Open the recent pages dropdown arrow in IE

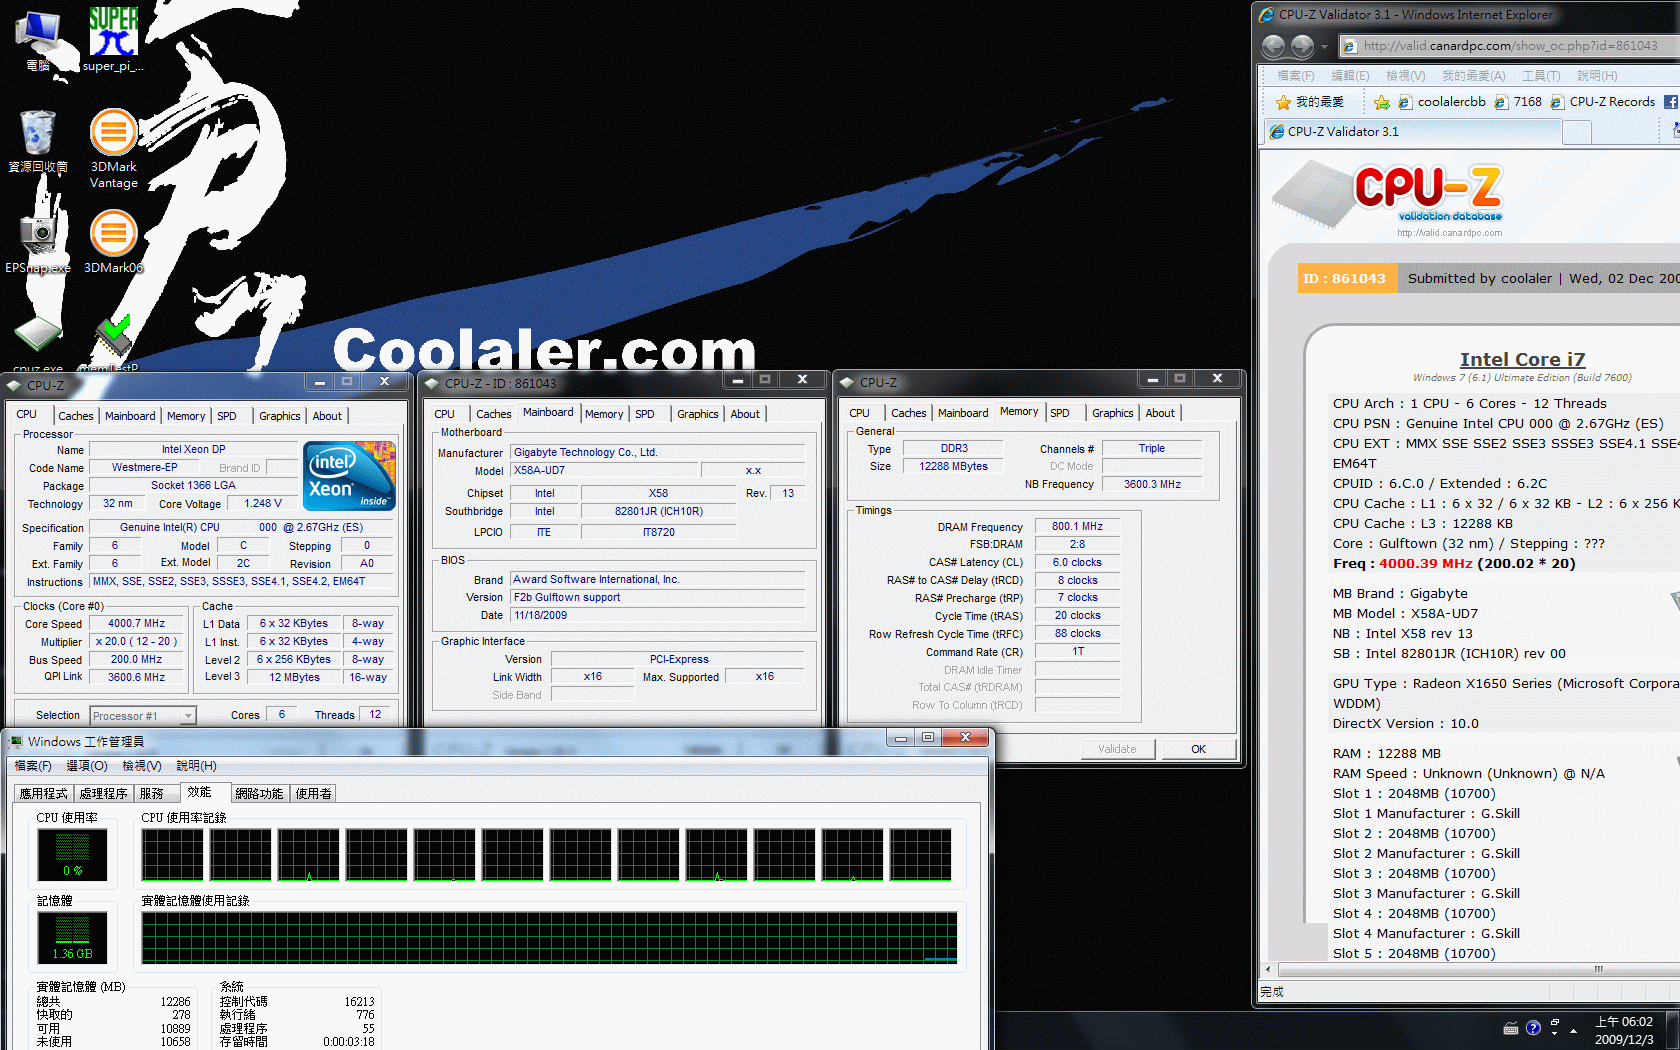click(x=1324, y=46)
